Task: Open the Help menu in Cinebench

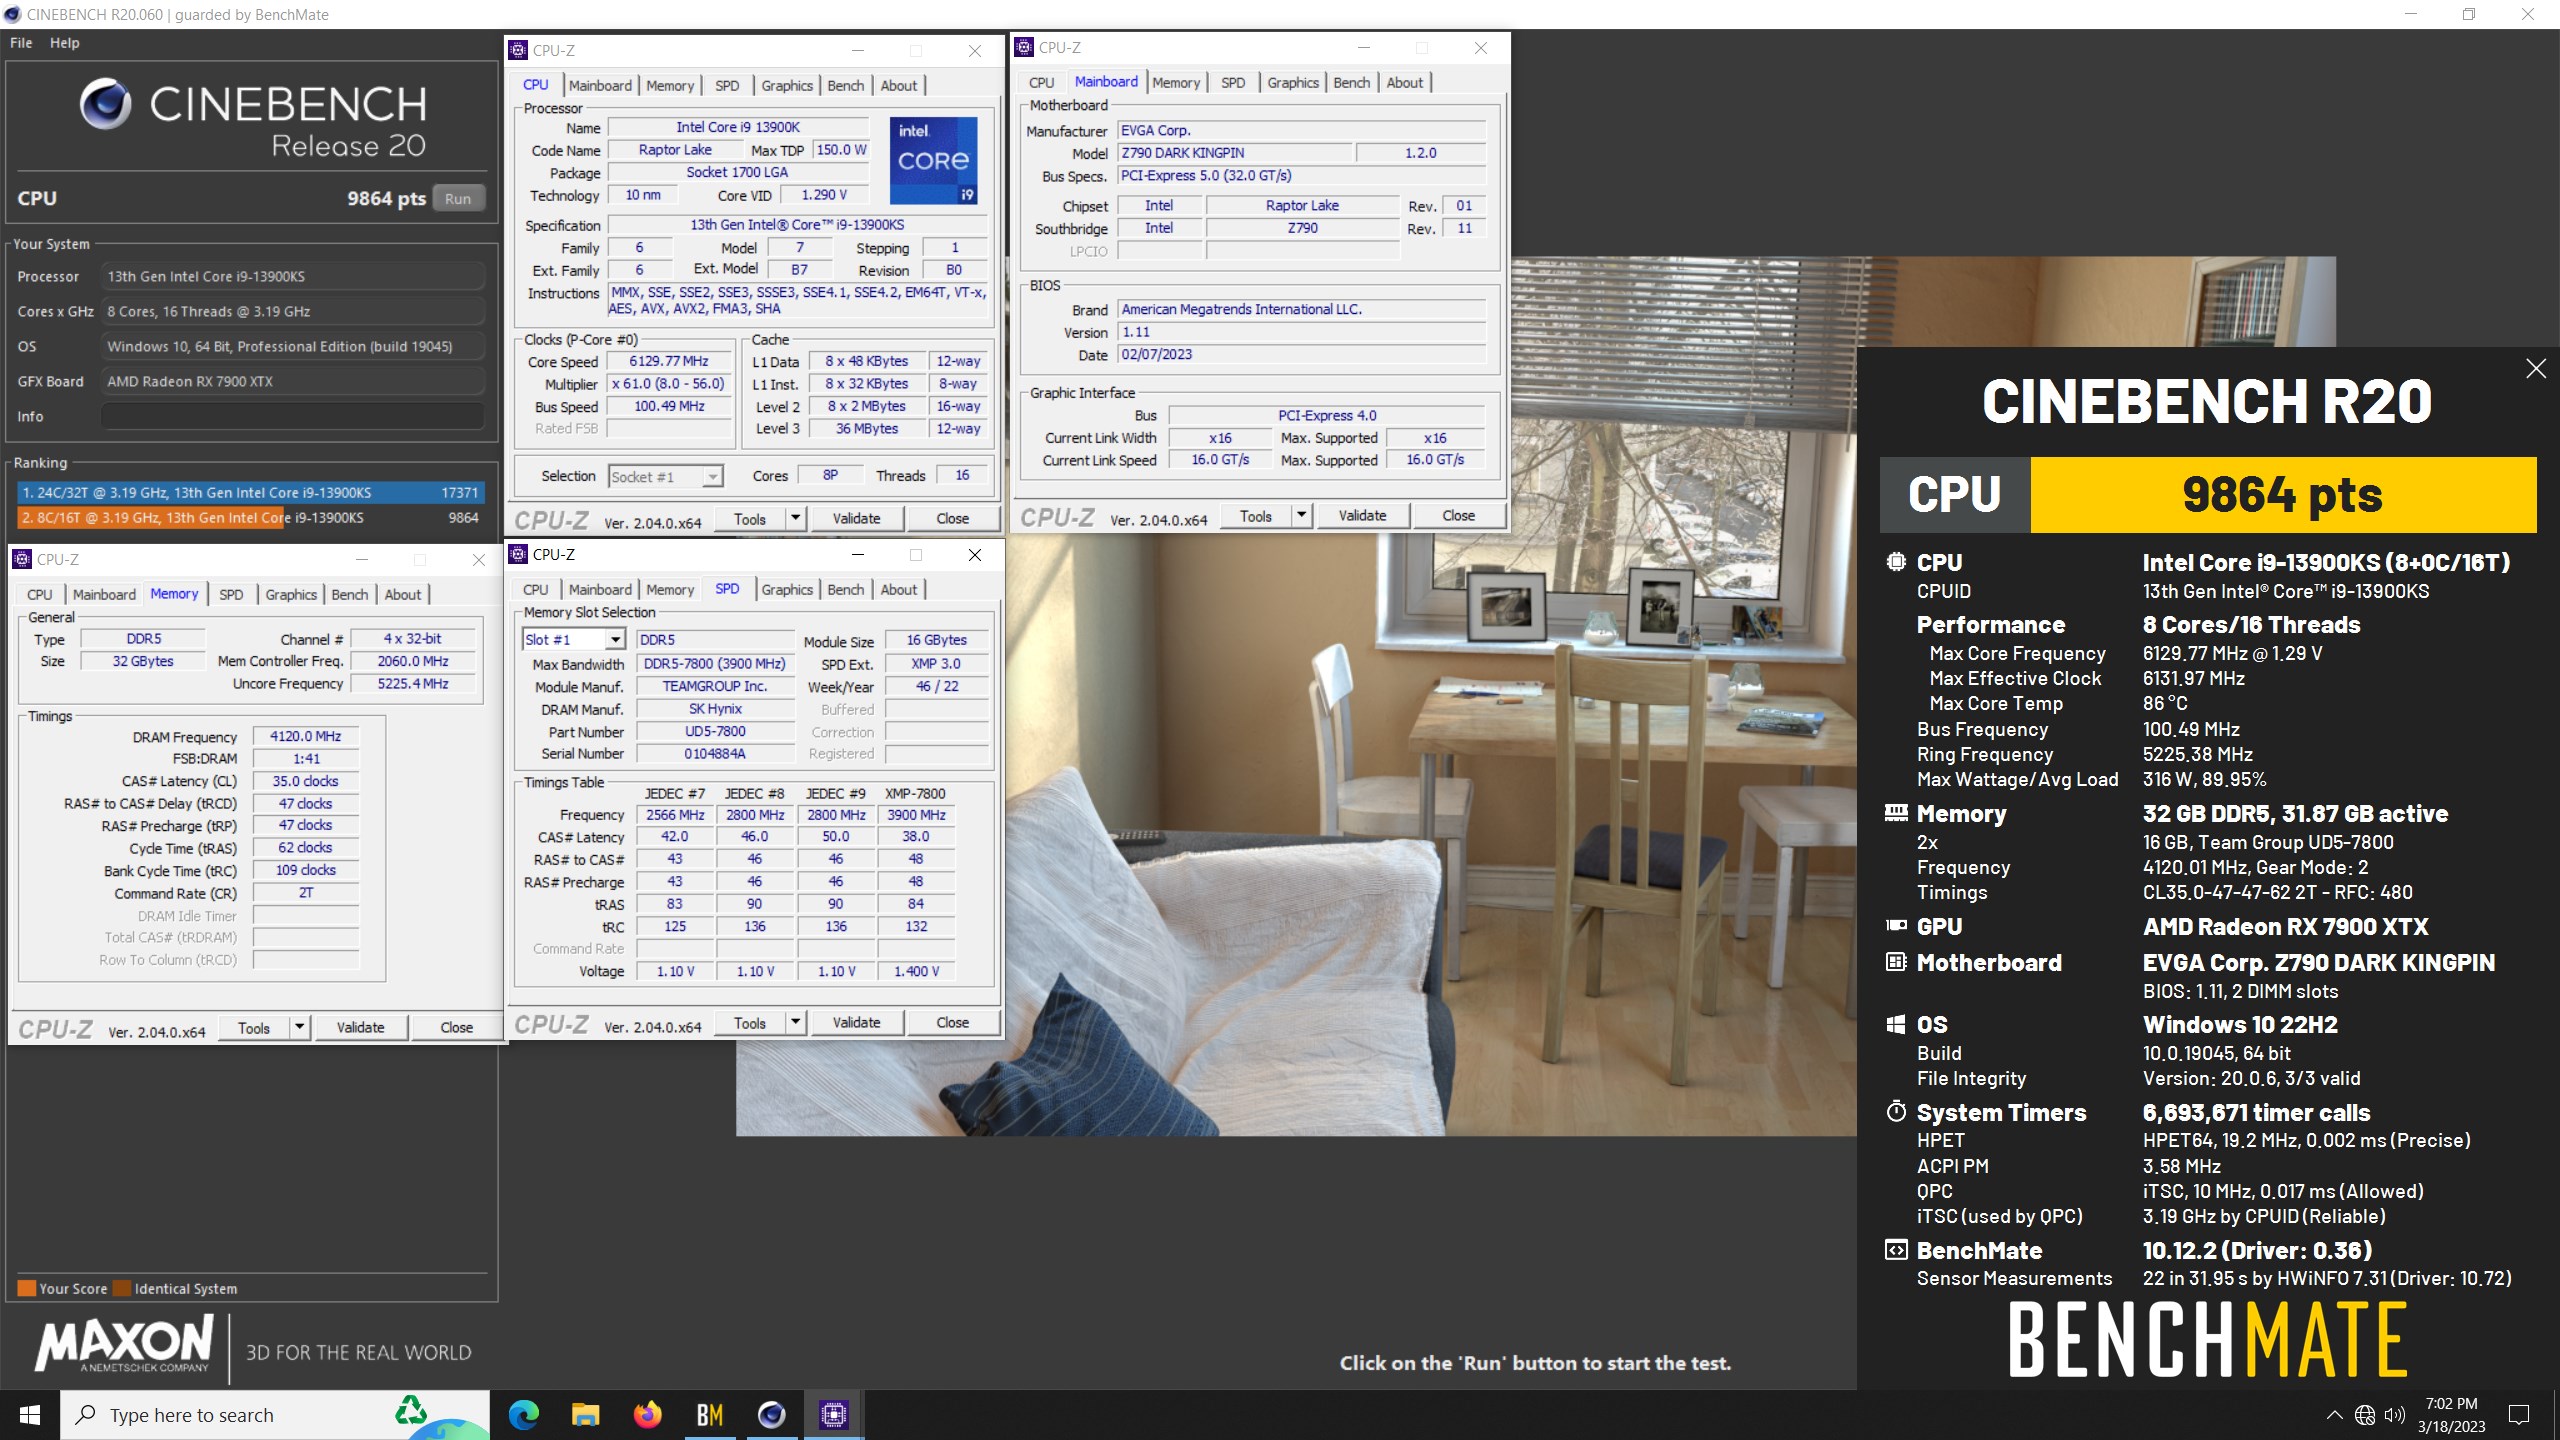Action: [65, 43]
